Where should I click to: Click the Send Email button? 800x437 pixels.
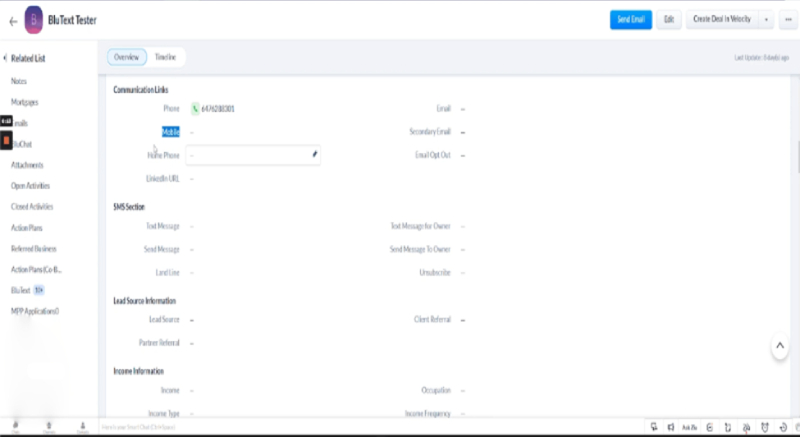[631, 19]
